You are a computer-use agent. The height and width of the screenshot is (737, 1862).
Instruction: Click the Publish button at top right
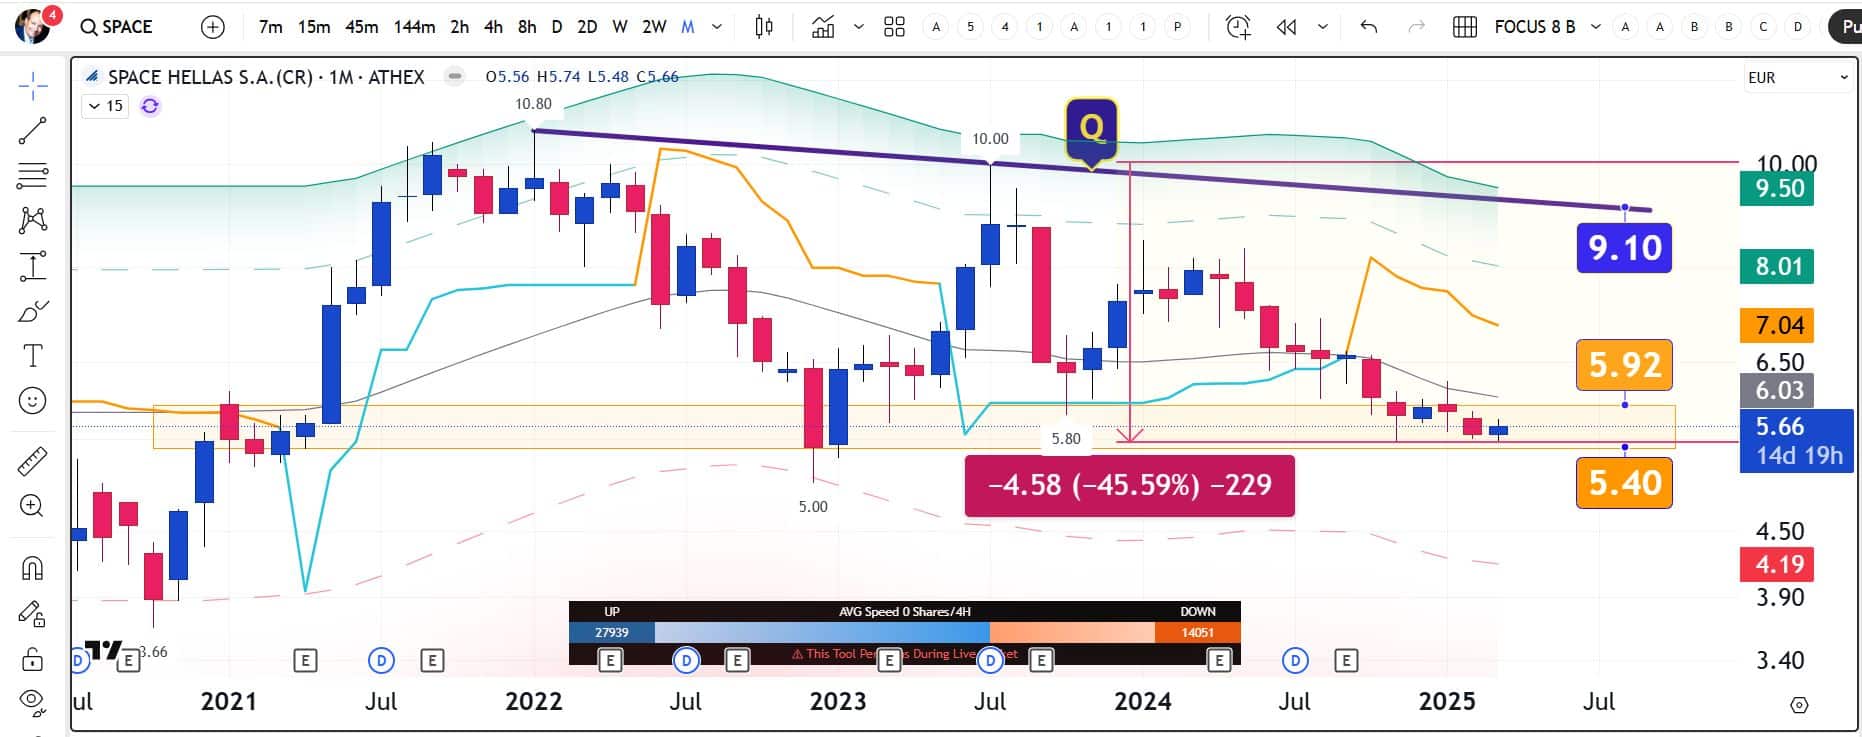click(1845, 27)
